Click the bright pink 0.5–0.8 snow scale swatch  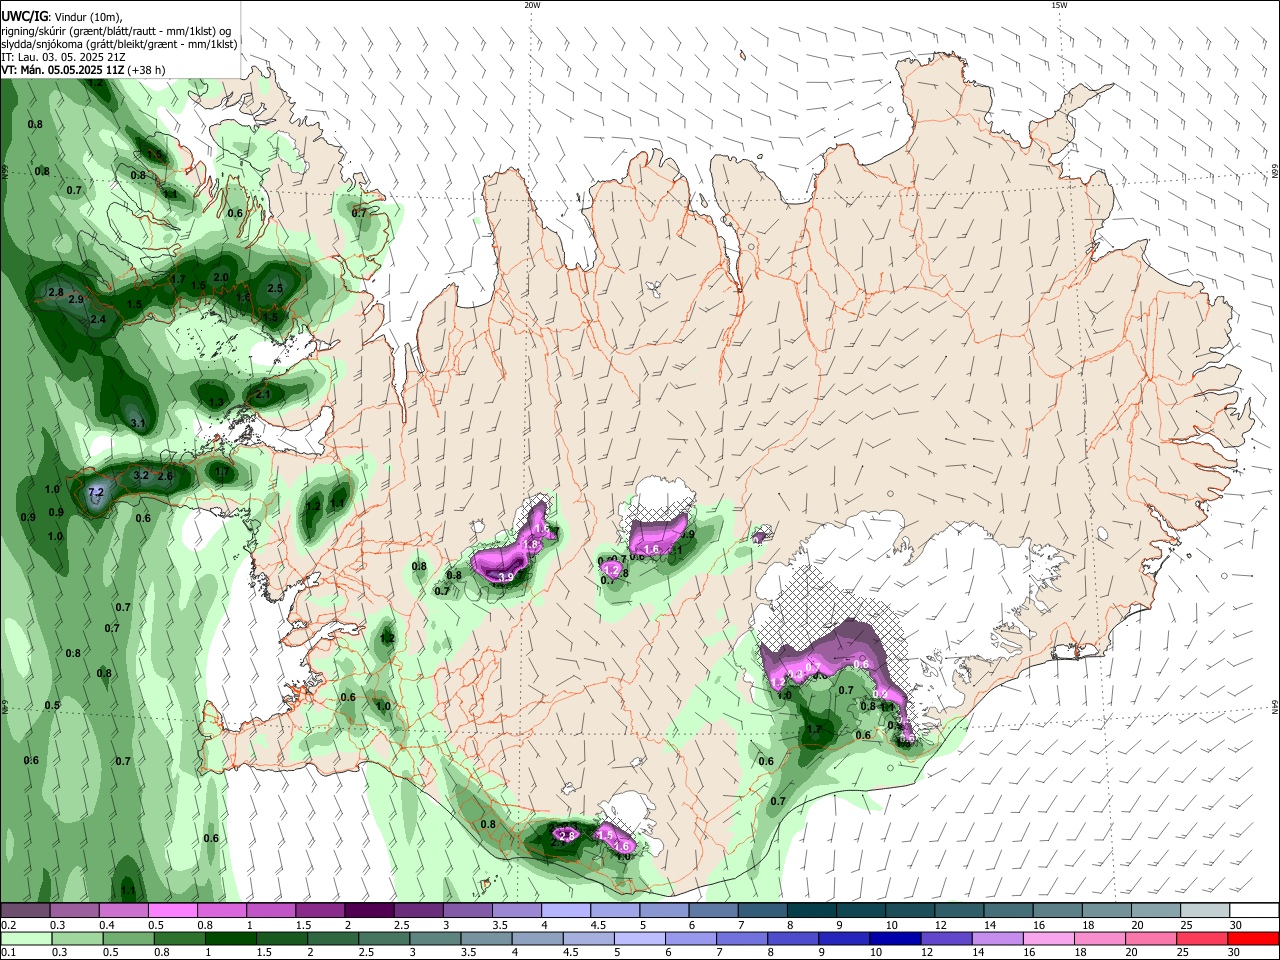pyautogui.click(x=172, y=910)
